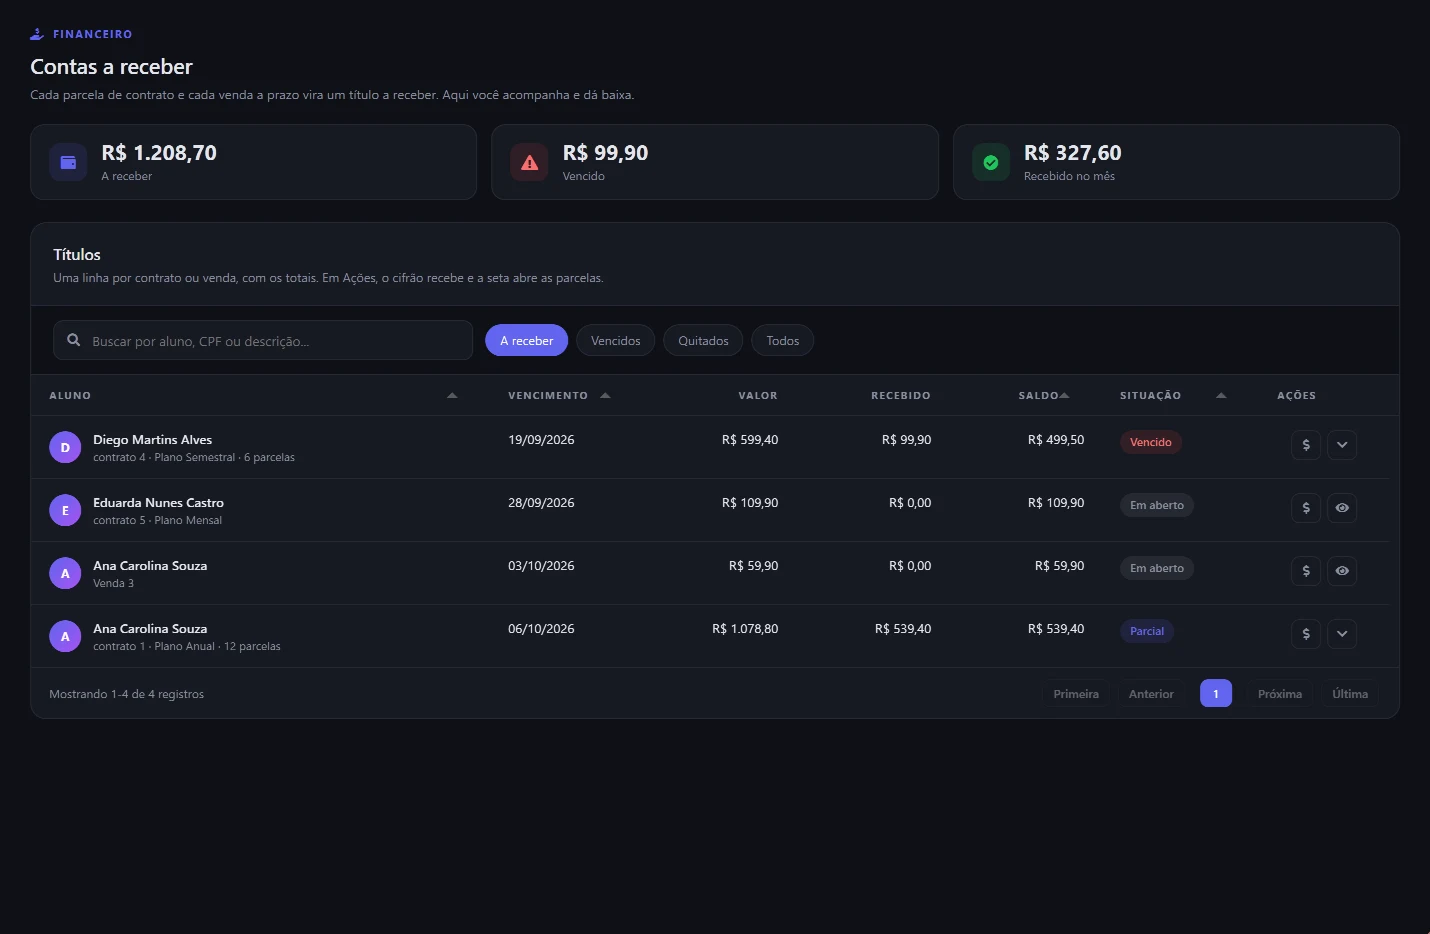Click the Em aberto badge for Eduarda Nunes Castro

tap(1157, 505)
